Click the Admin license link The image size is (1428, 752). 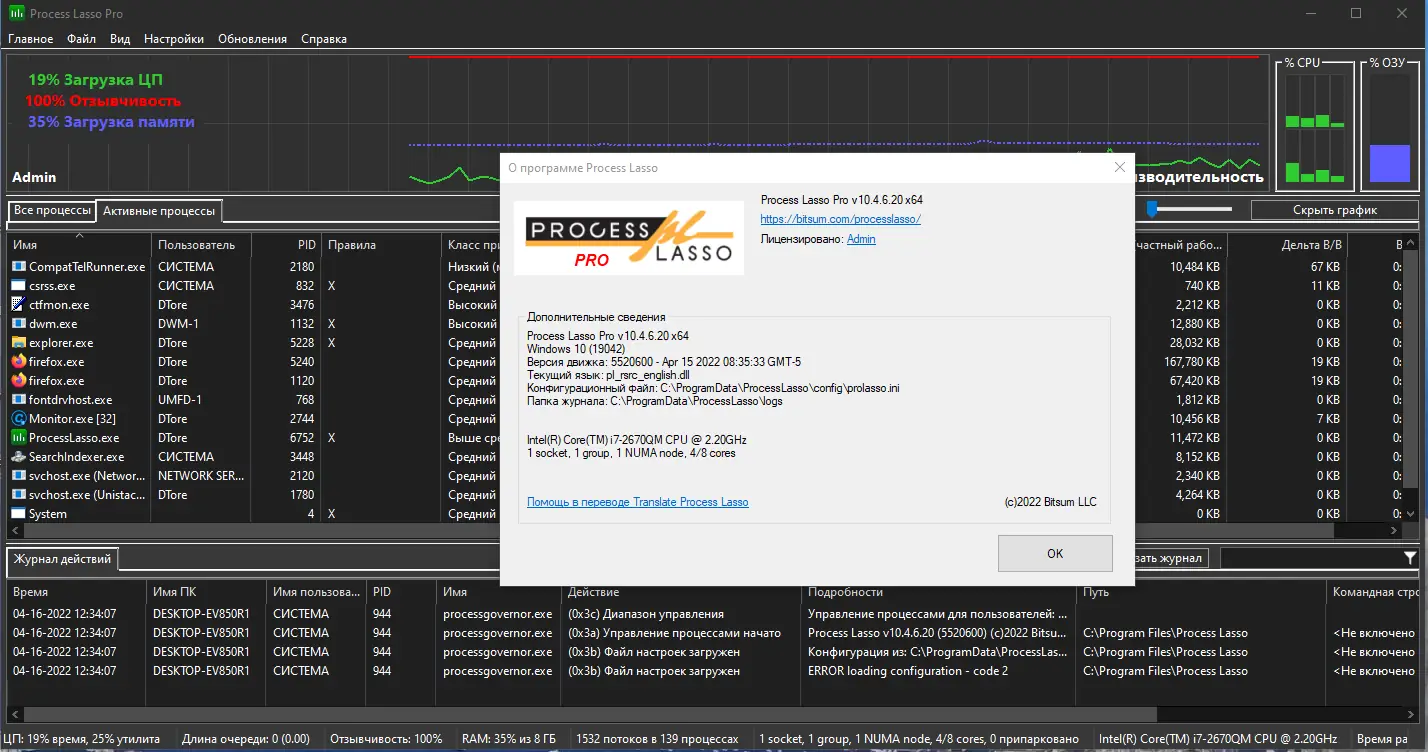click(861, 239)
